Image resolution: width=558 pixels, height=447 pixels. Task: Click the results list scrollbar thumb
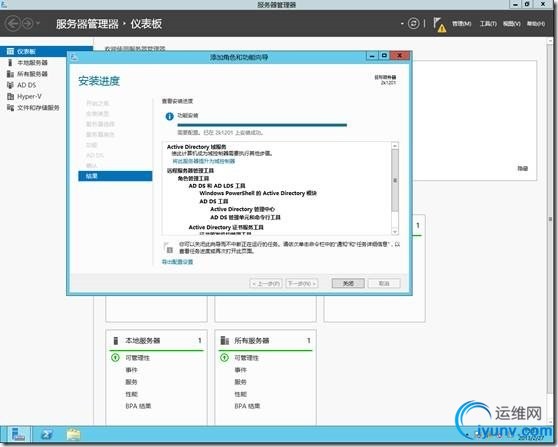pos(395,180)
